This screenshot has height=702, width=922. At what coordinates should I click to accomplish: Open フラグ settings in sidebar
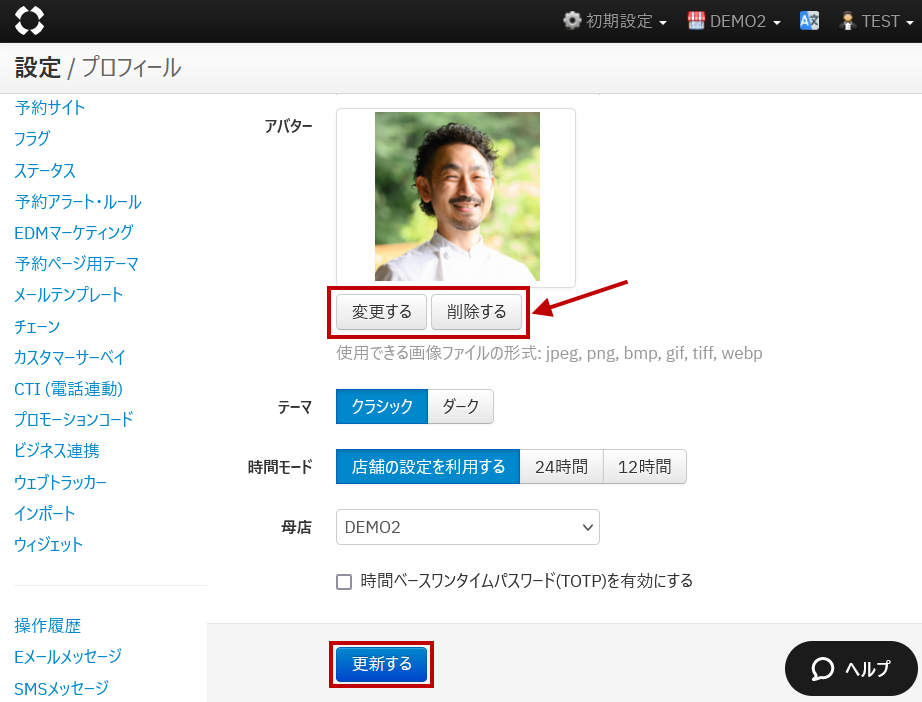click(x=32, y=139)
